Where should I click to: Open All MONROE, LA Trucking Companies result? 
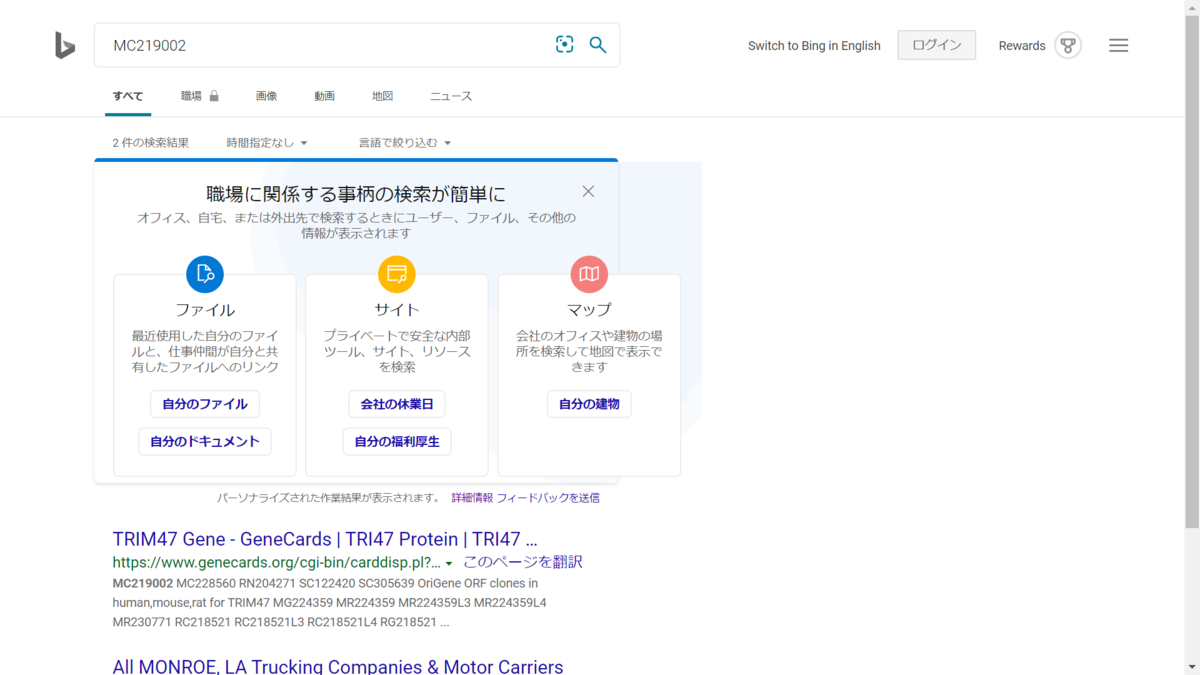click(338, 666)
